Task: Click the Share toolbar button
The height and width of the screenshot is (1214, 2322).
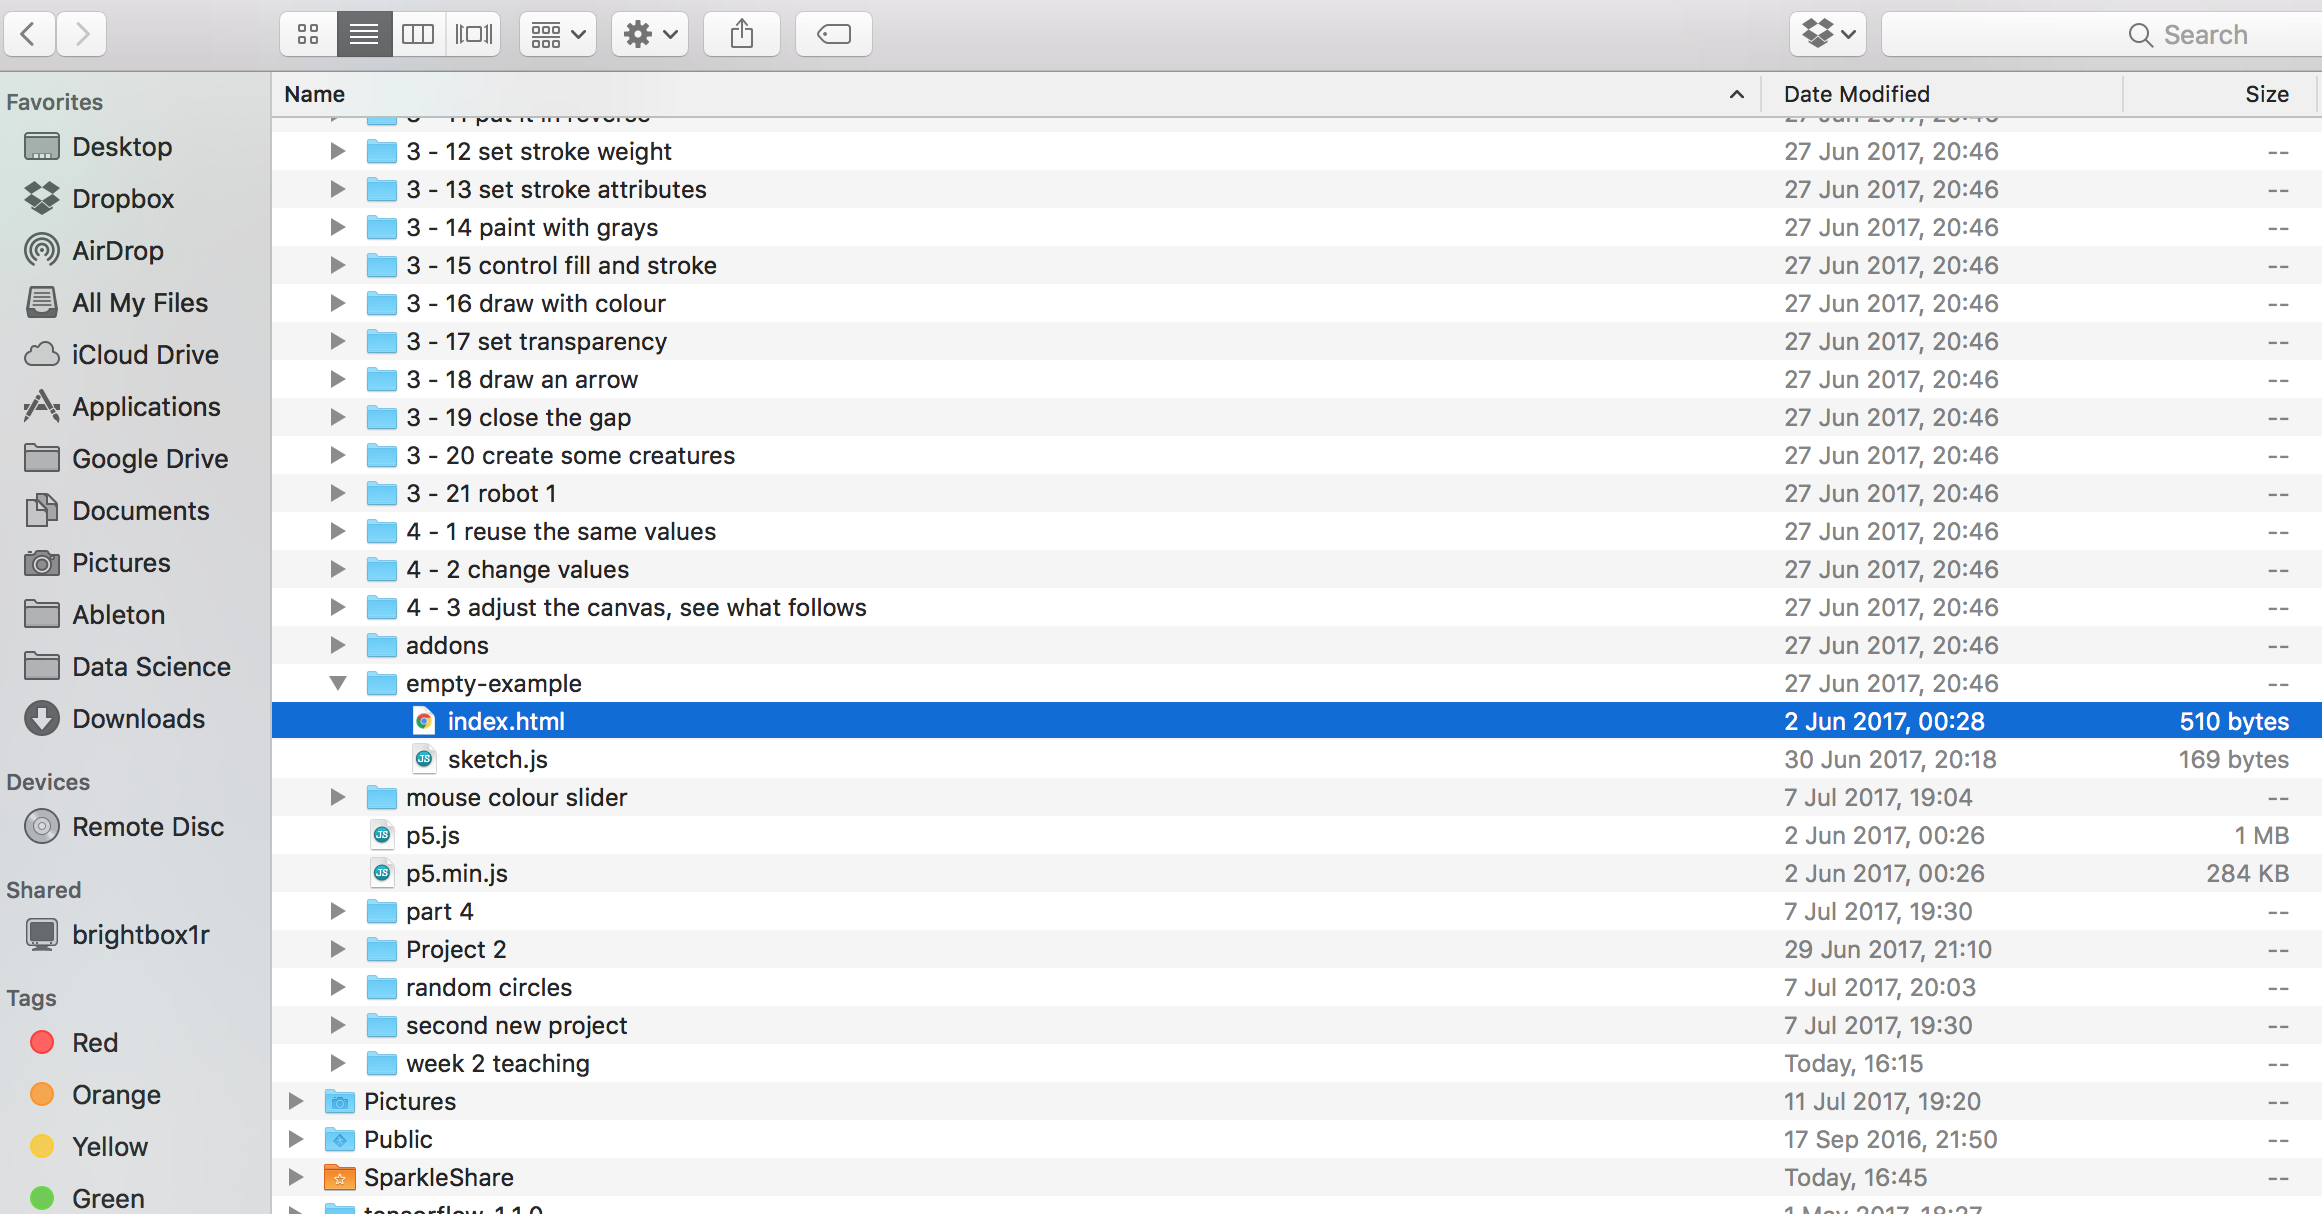Action: click(741, 35)
